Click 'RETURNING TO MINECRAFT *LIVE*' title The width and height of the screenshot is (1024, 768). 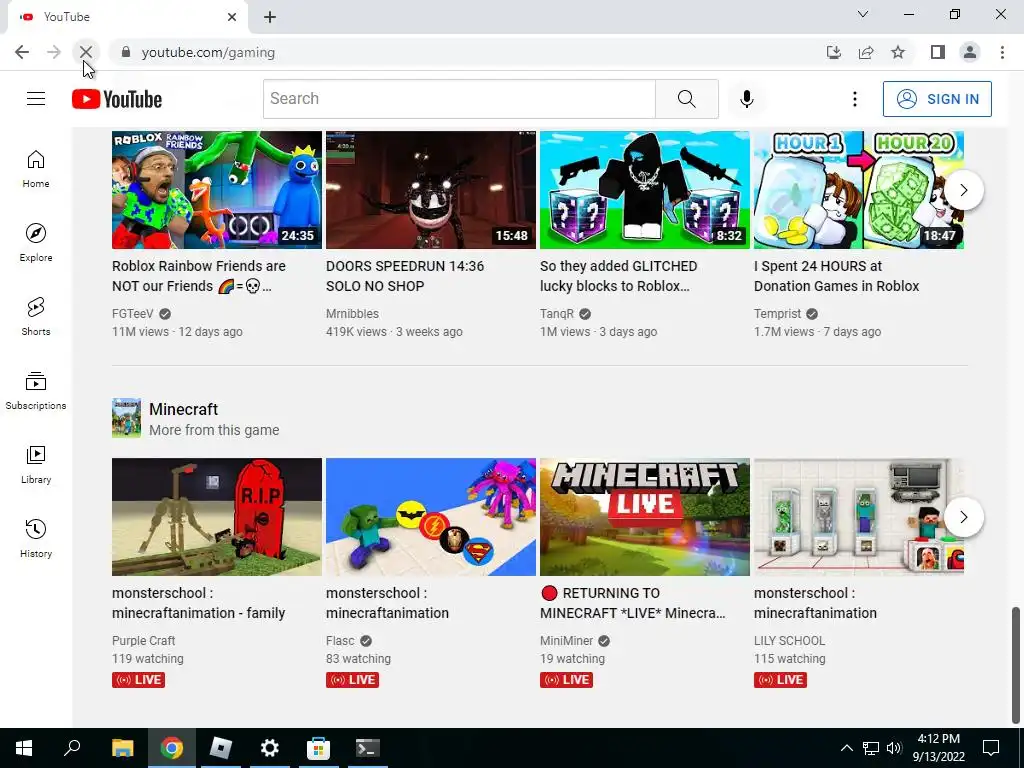[633, 603]
